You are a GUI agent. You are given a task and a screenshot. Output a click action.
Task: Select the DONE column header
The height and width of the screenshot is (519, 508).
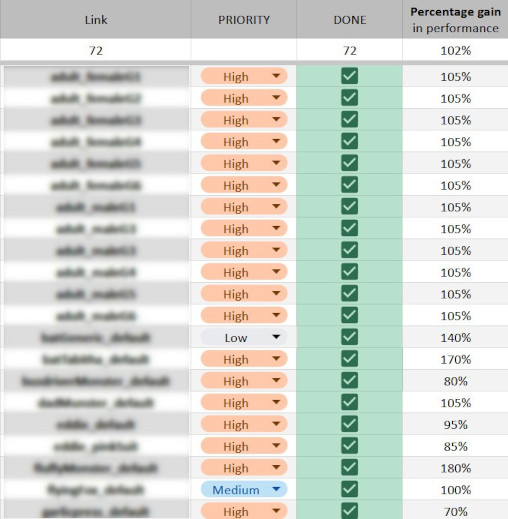pyautogui.click(x=350, y=19)
